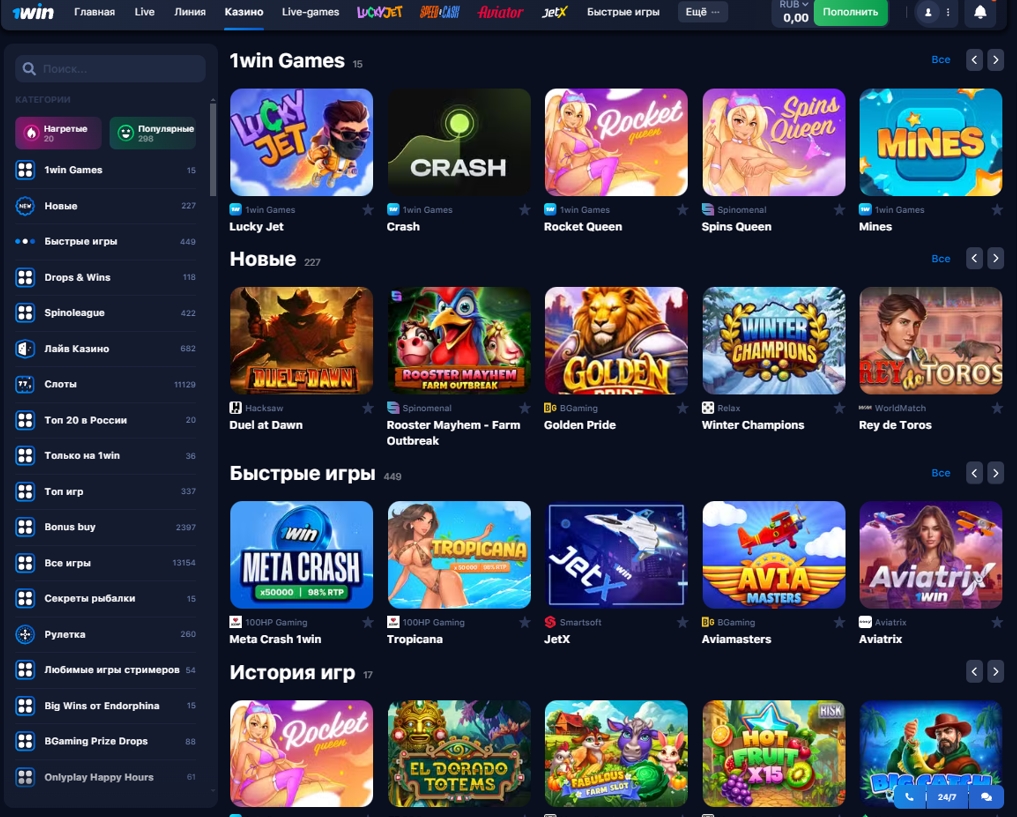Viewport: 1017px width, 817px height.
Task: Open the Live-games tab
Action: click(311, 12)
